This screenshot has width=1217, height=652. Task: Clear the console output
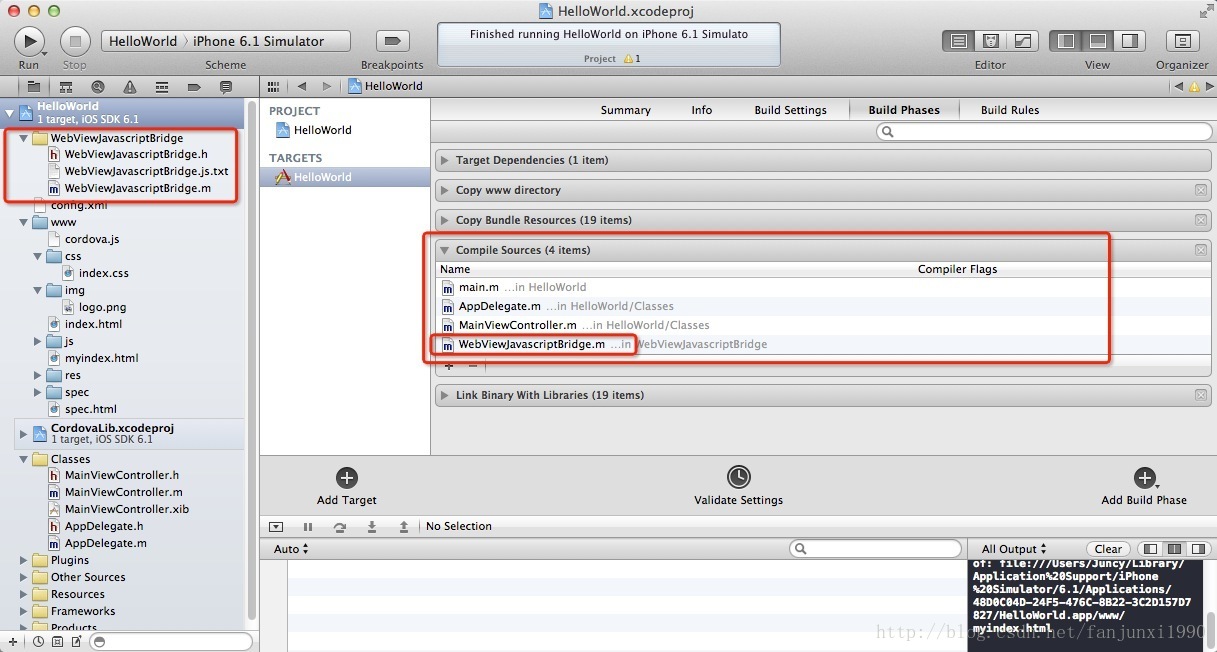pos(1108,549)
